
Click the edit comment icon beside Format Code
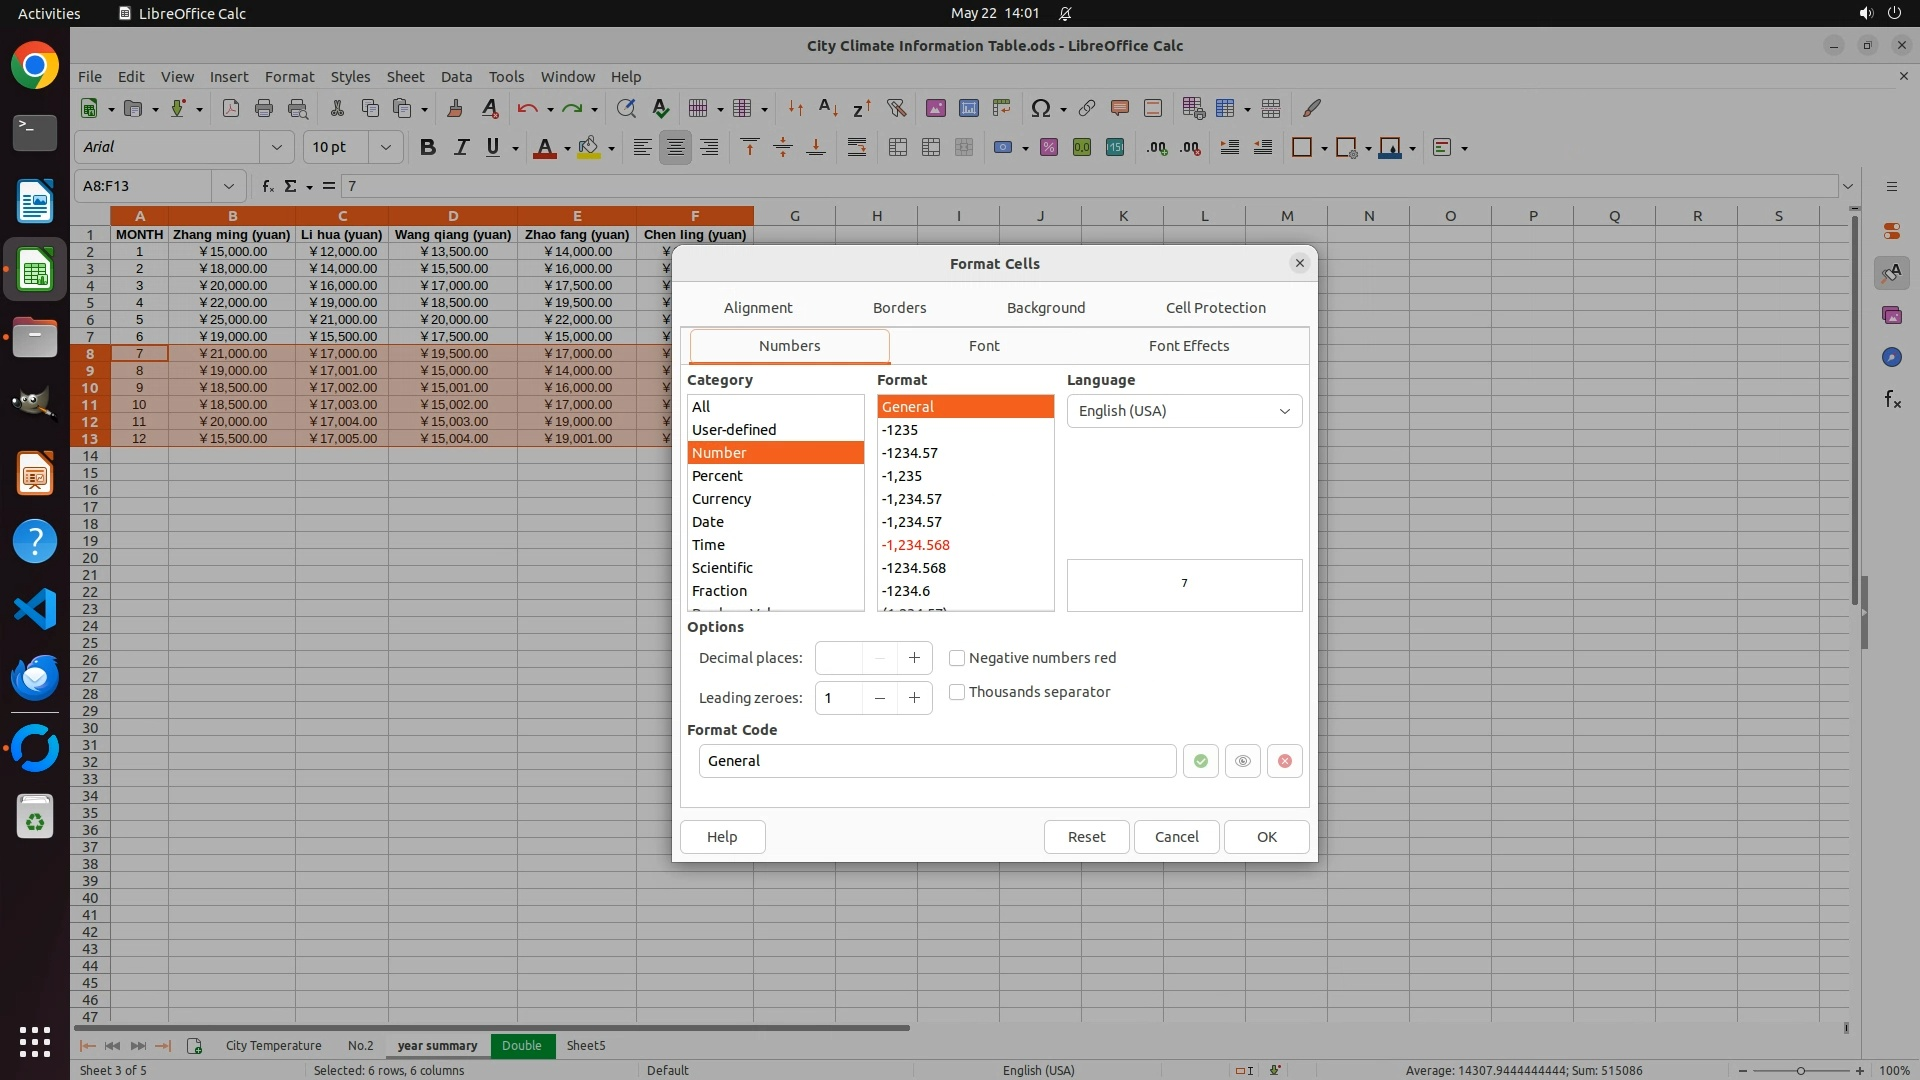pos(1242,761)
